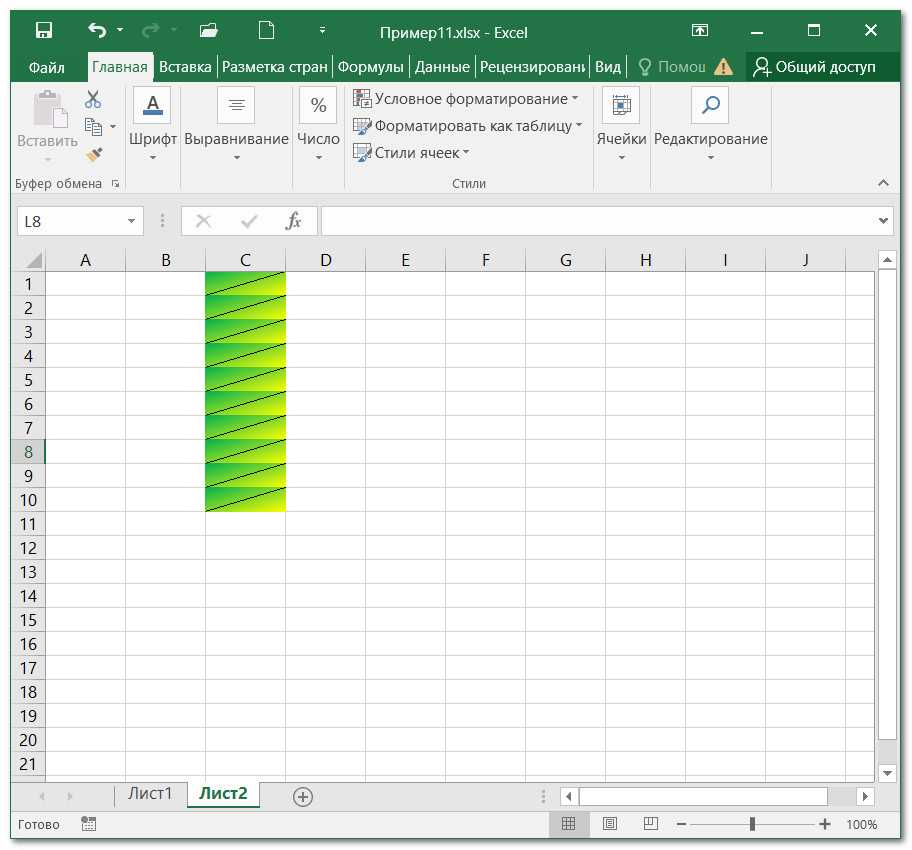This screenshot has width=912, height=850.
Task: Select gradient-filled cell C5
Action: 245,380
